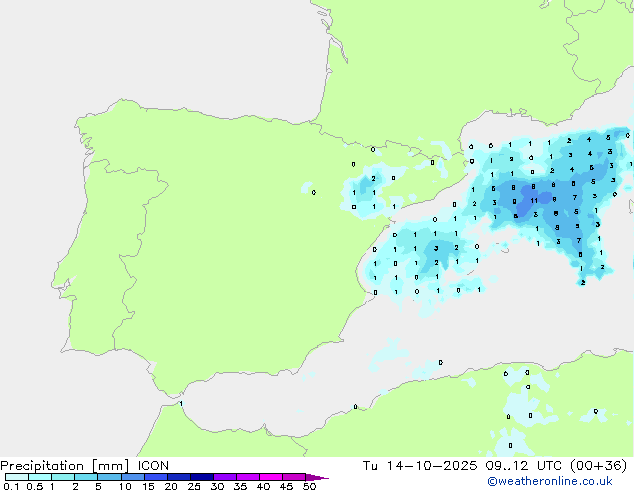Click the 1–2 mm legend color swatch
Viewport: 634px width, 490px height.
[x=63, y=477]
